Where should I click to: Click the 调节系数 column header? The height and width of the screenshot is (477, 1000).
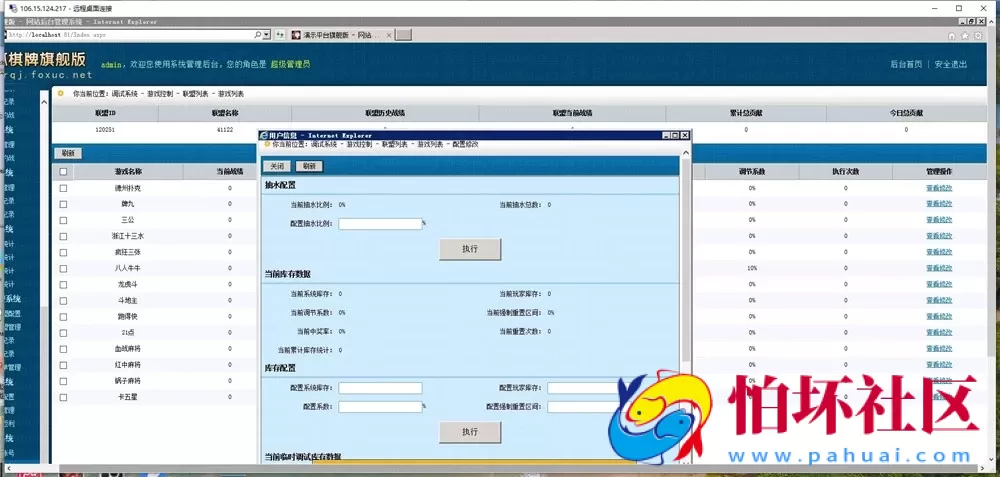[752, 172]
